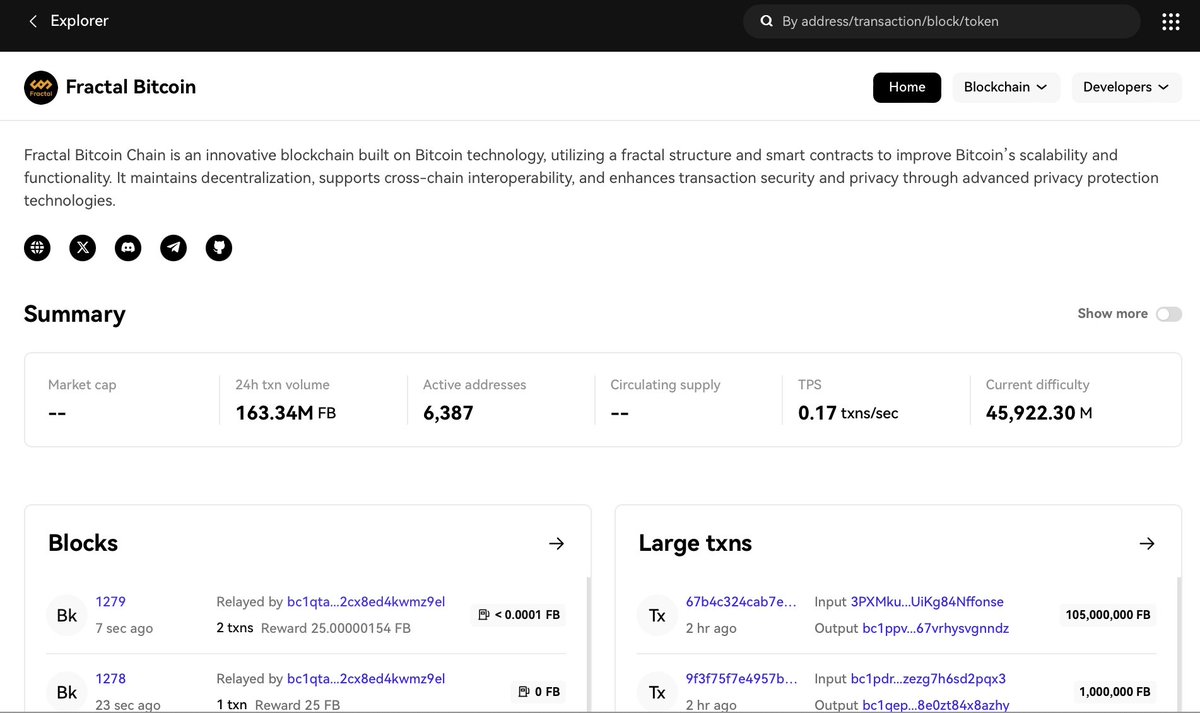The height and width of the screenshot is (713, 1200).
Task: Open the GitHub social icon
Action: point(219,248)
